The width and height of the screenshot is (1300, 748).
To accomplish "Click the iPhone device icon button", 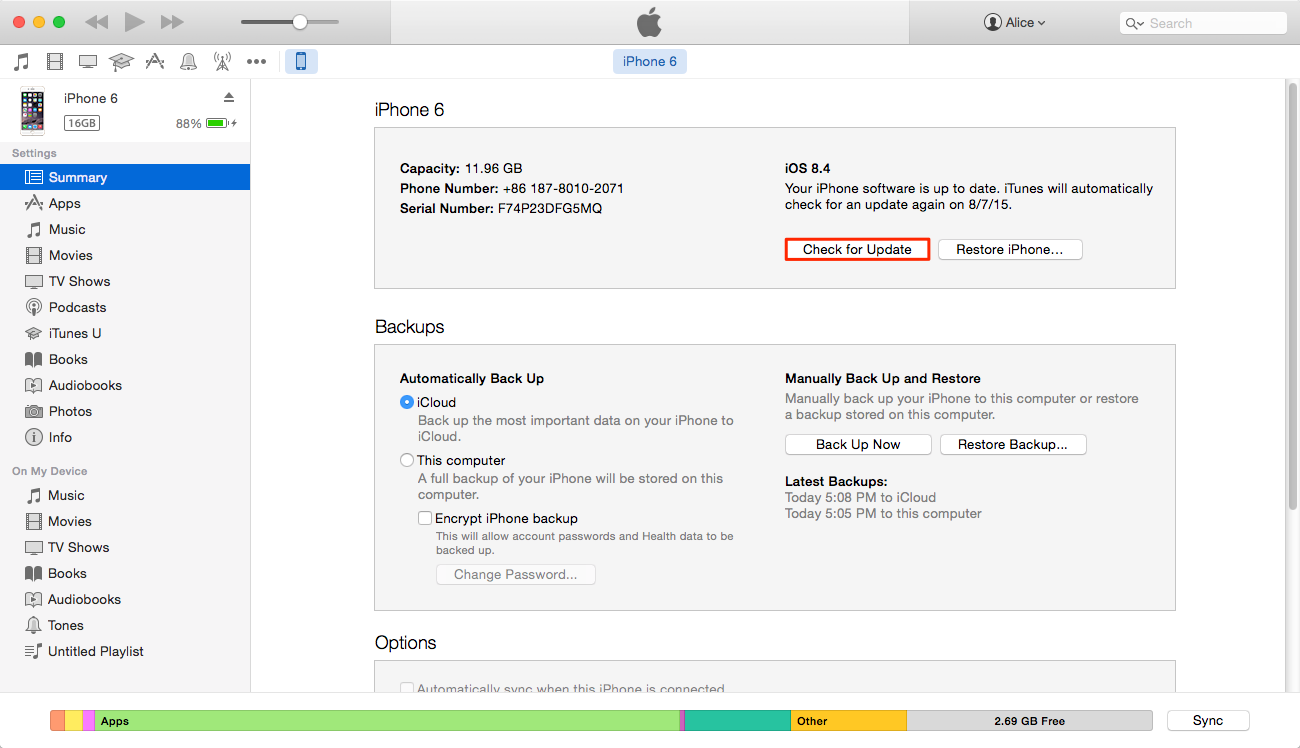I will [301, 62].
